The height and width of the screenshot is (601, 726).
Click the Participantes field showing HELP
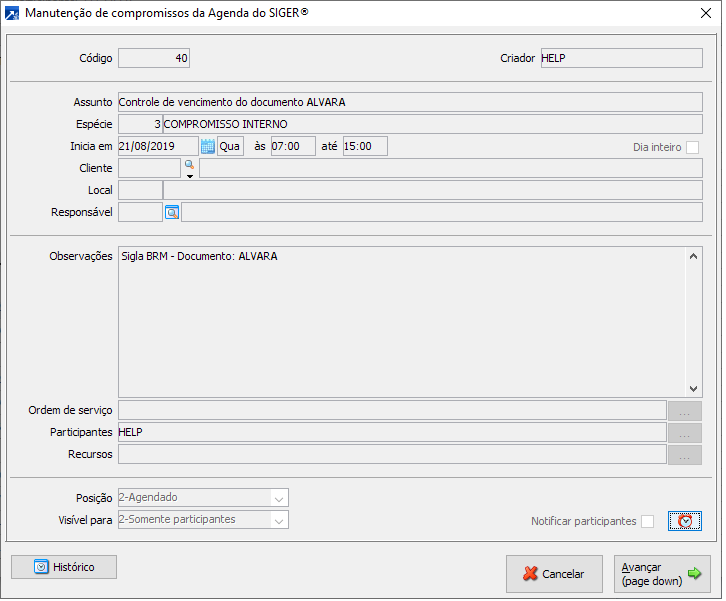point(392,433)
